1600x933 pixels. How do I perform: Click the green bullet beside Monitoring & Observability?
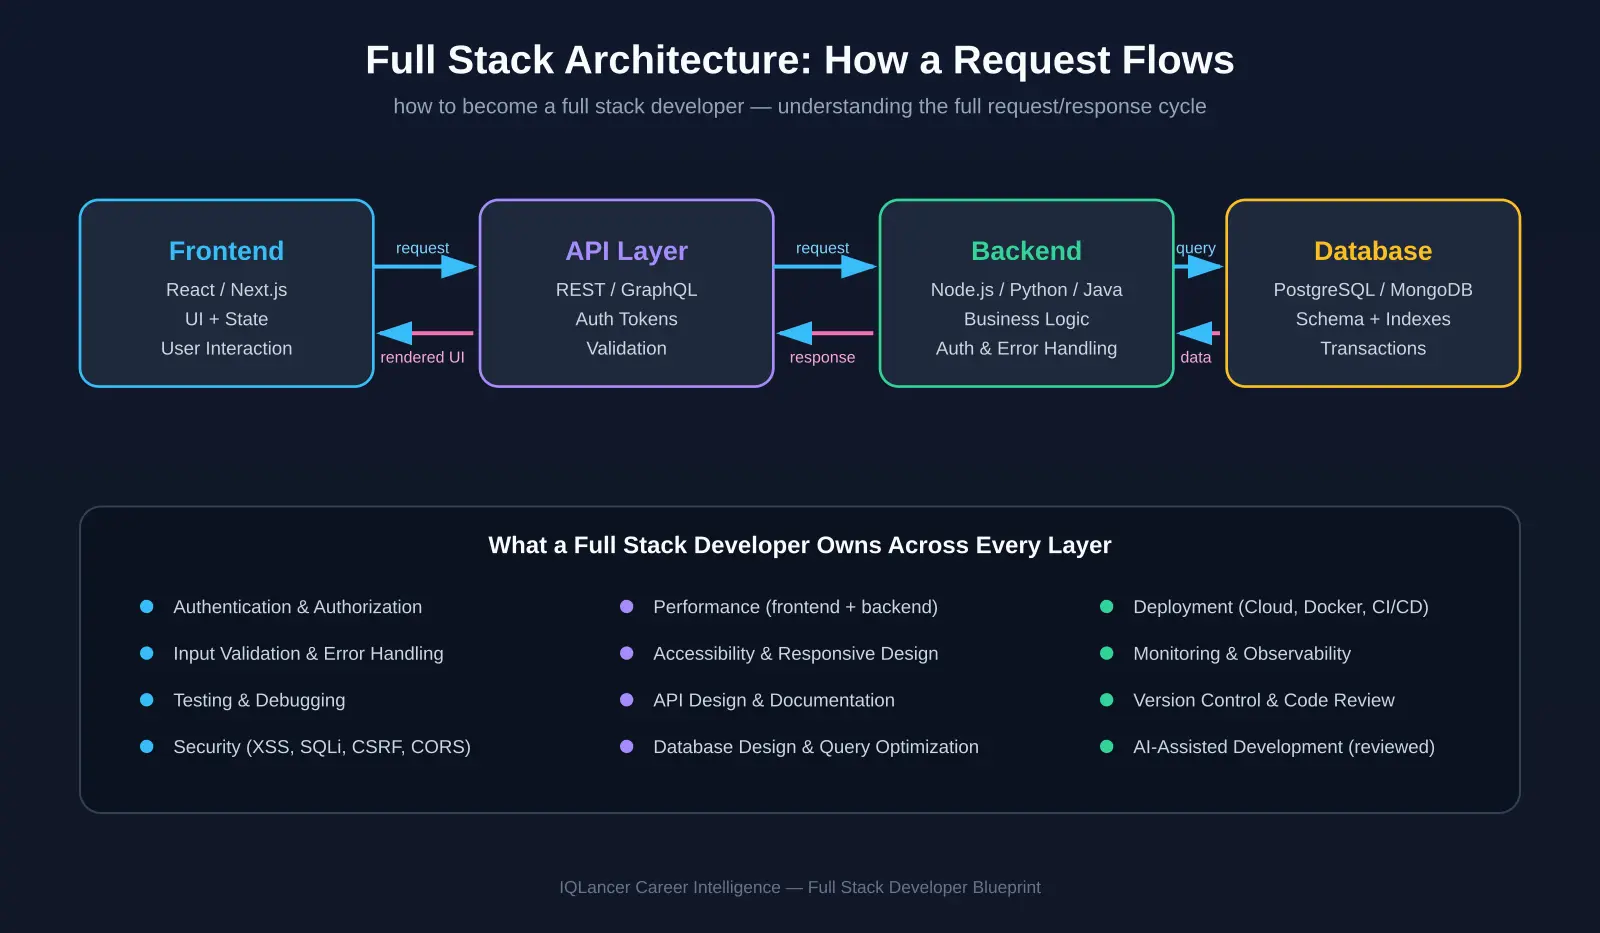1107,653
